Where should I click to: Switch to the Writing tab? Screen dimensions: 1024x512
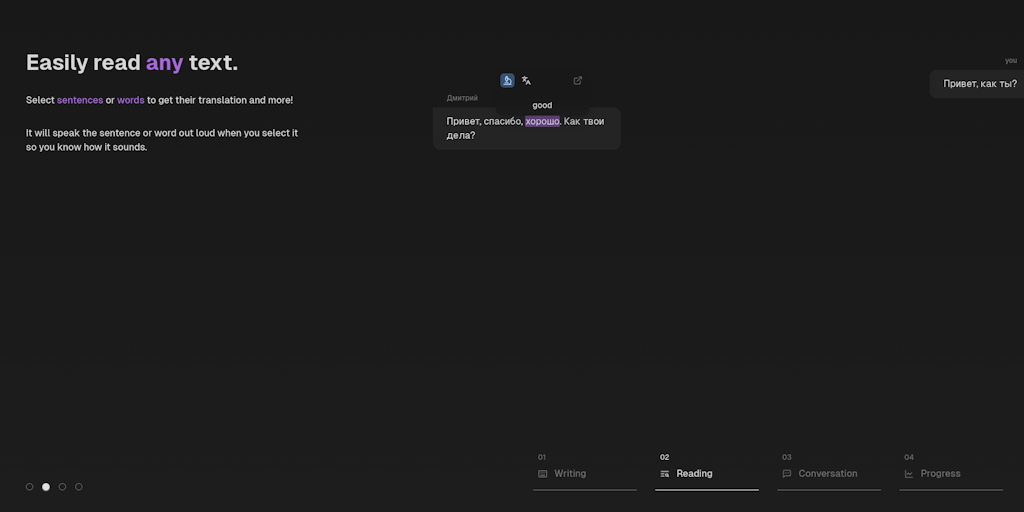584,473
